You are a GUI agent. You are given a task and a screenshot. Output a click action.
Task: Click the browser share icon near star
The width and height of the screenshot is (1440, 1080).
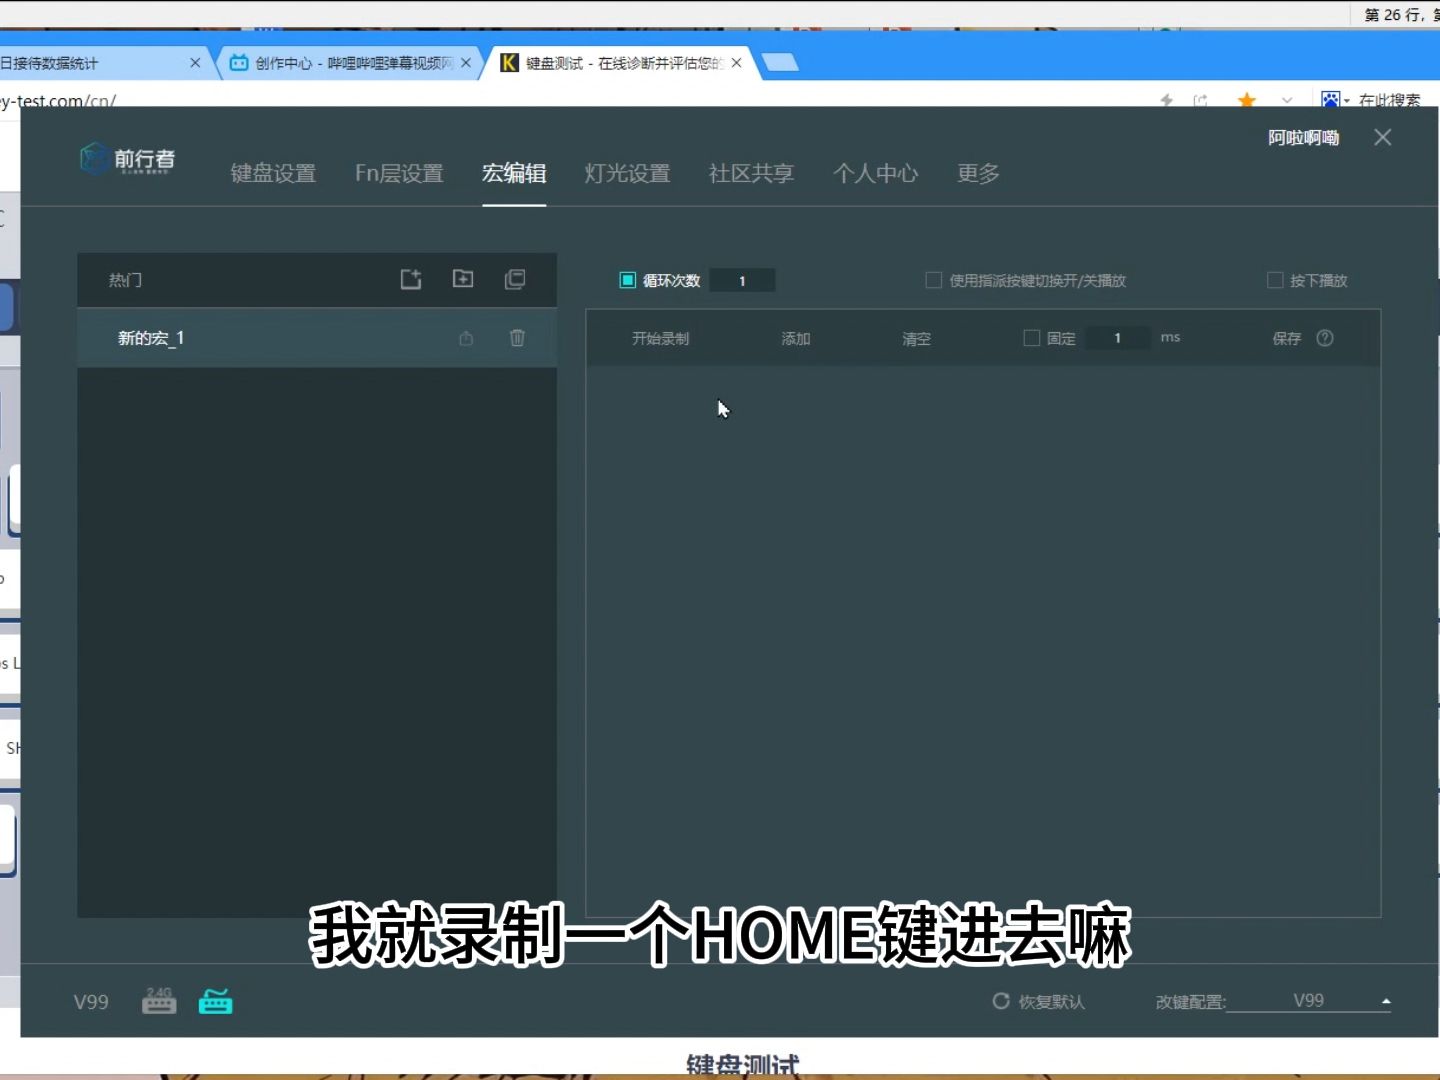[1201, 100]
